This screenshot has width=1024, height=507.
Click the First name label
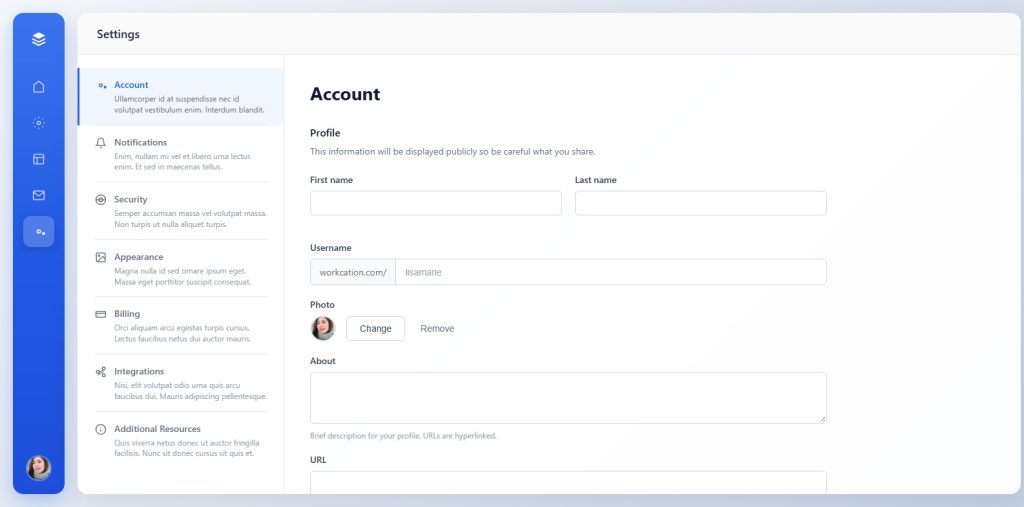click(x=331, y=180)
